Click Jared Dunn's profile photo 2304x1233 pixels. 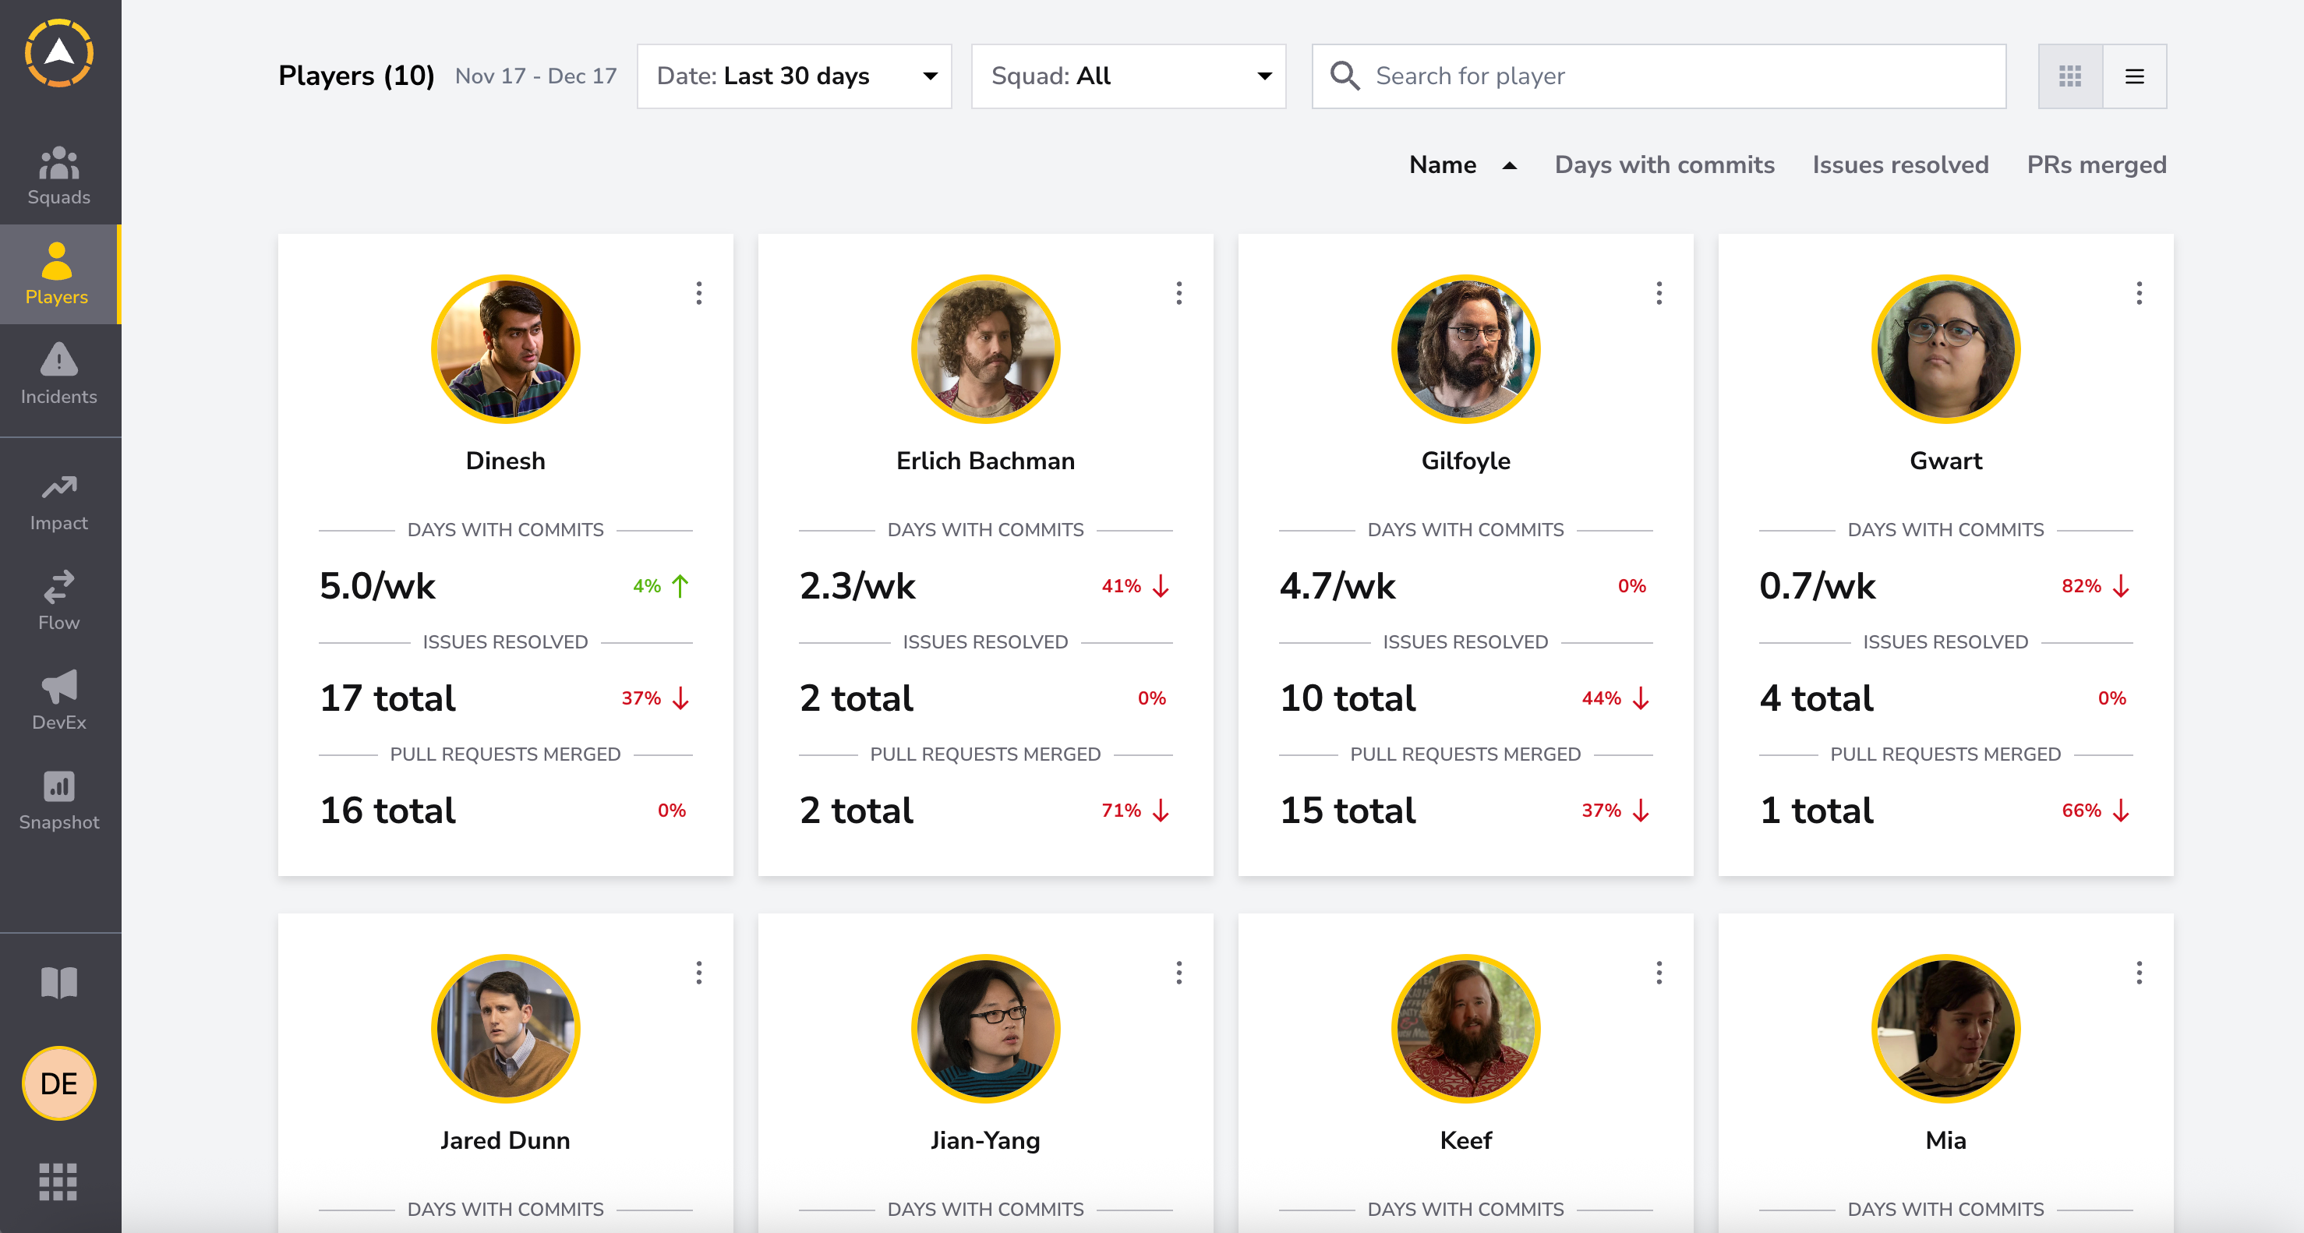click(506, 1029)
